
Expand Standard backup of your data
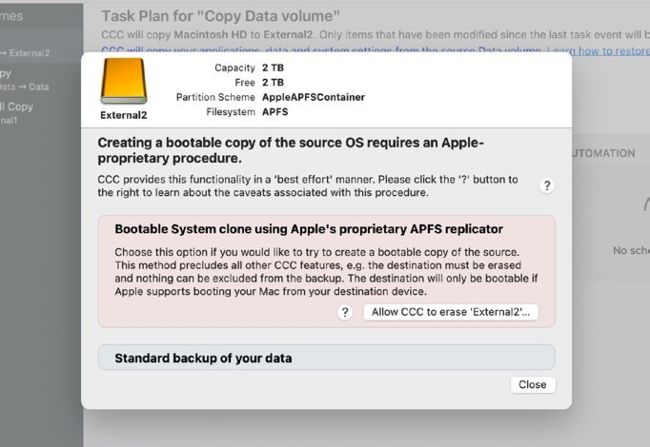click(x=326, y=357)
